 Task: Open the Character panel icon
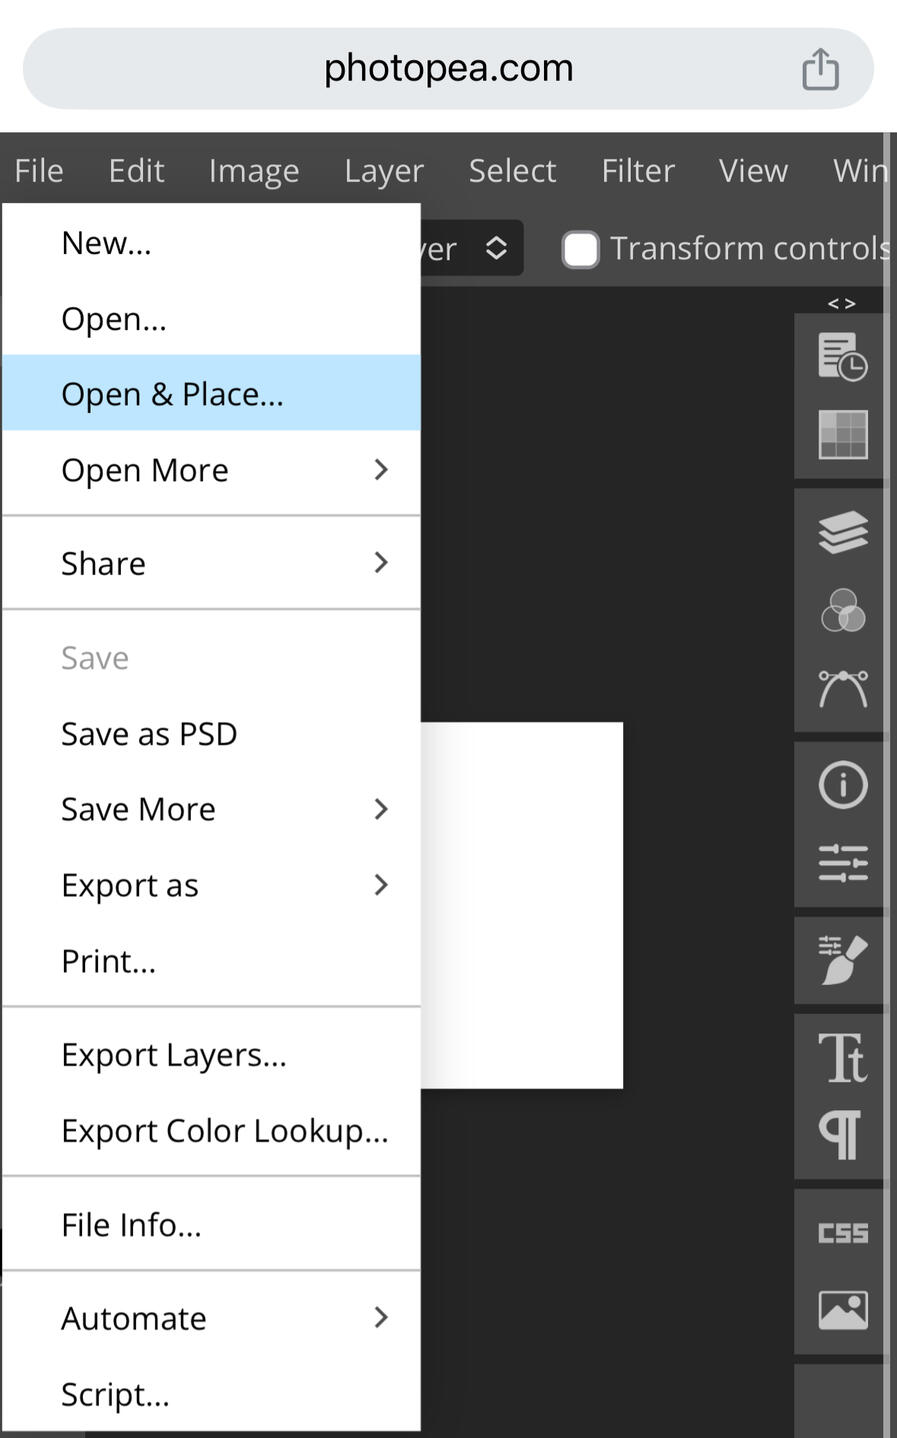pyautogui.click(x=841, y=1056)
